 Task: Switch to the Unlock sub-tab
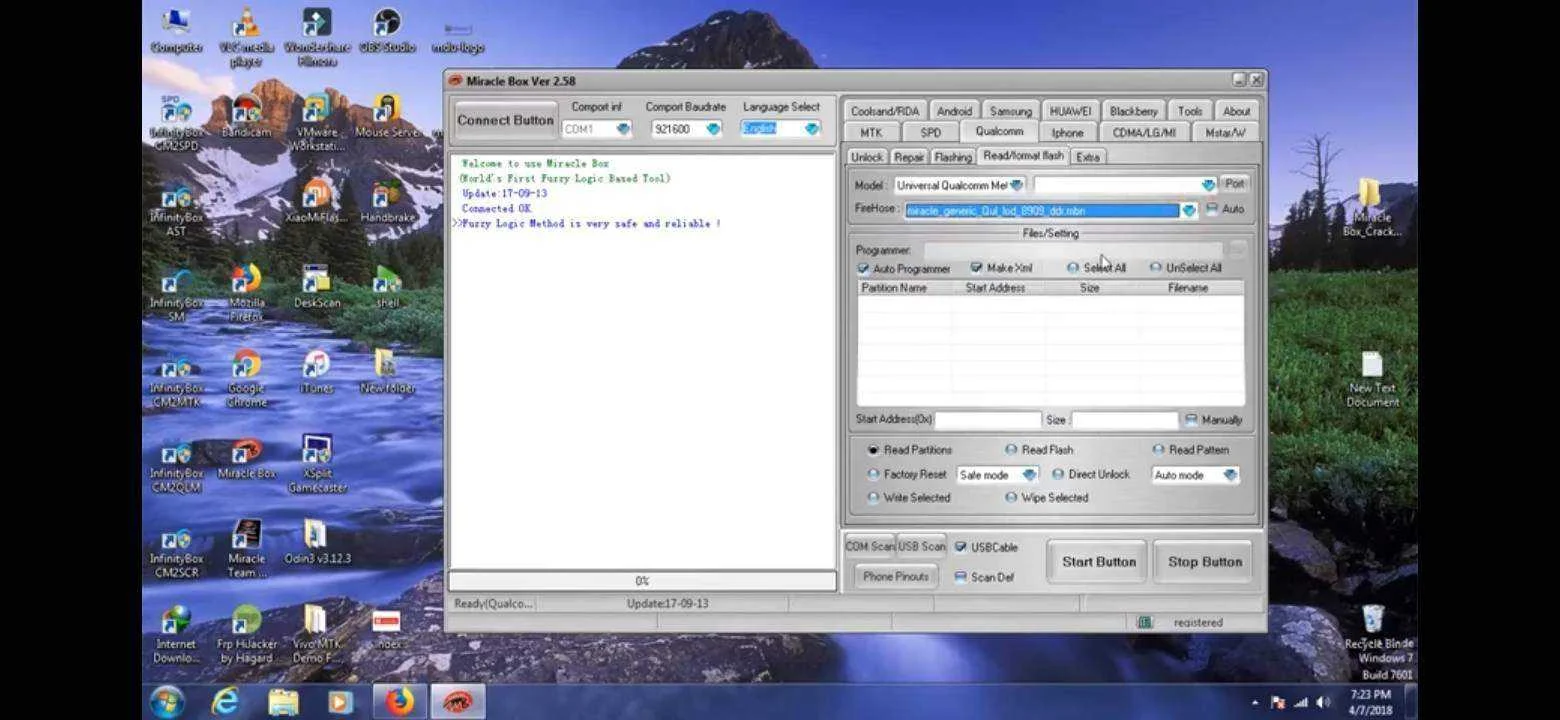[866, 157]
